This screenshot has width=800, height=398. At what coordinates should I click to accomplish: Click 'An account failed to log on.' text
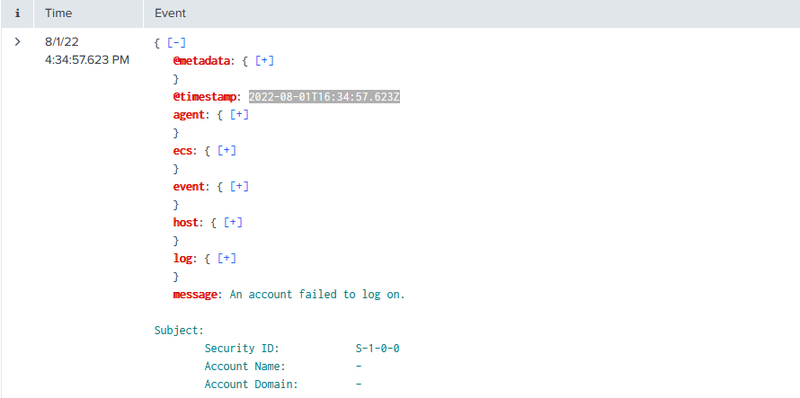317,294
